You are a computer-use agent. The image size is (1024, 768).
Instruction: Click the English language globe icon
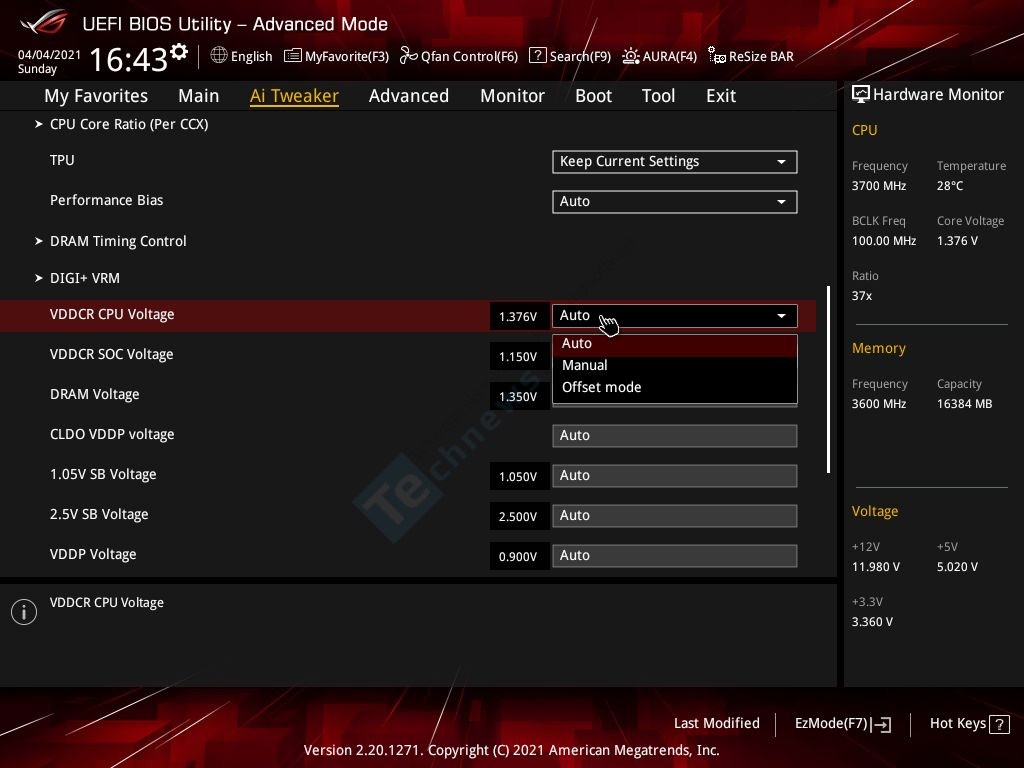pos(219,56)
